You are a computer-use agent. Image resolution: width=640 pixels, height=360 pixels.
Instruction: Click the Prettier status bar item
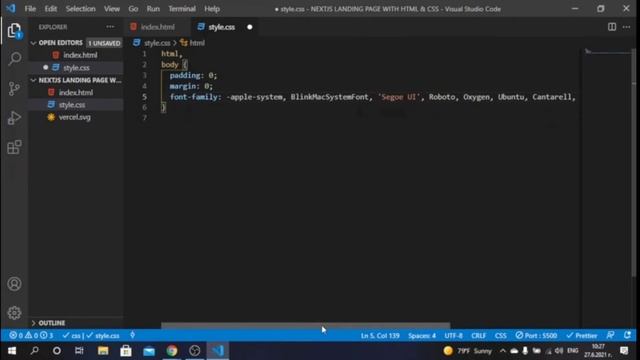point(582,336)
